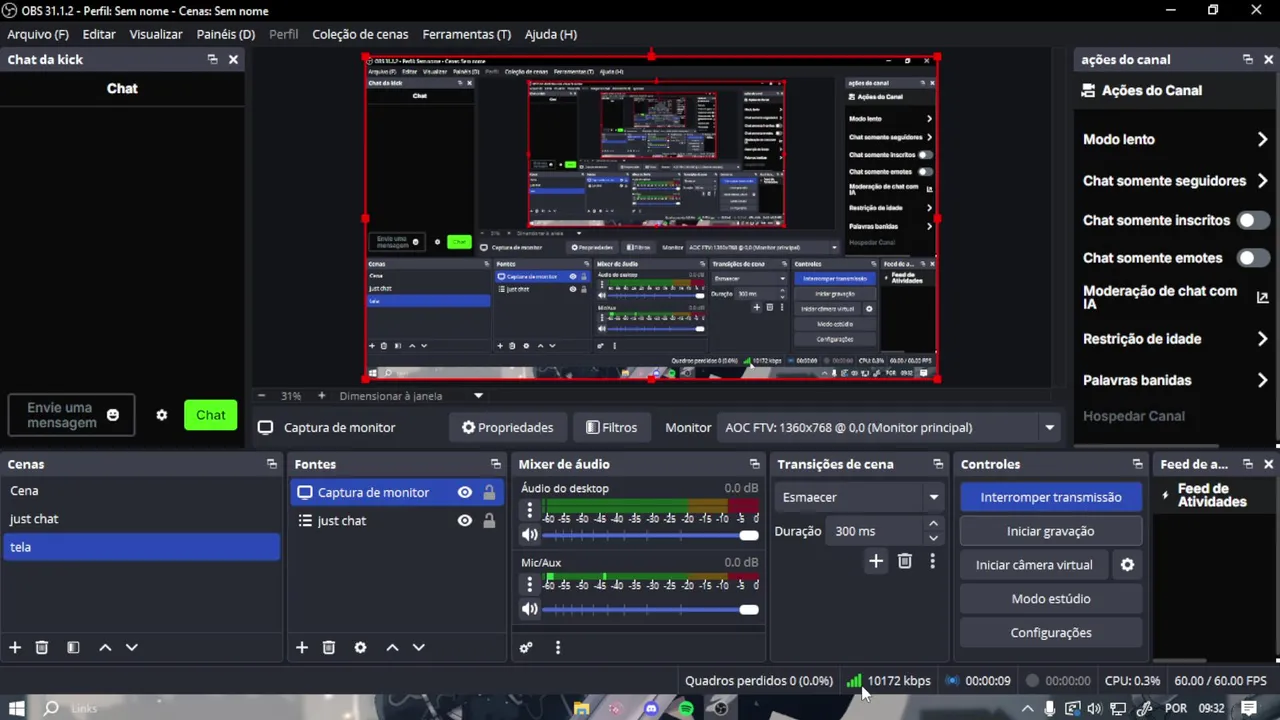
Task: Open source Propriedades button
Action: click(x=507, y=427)
